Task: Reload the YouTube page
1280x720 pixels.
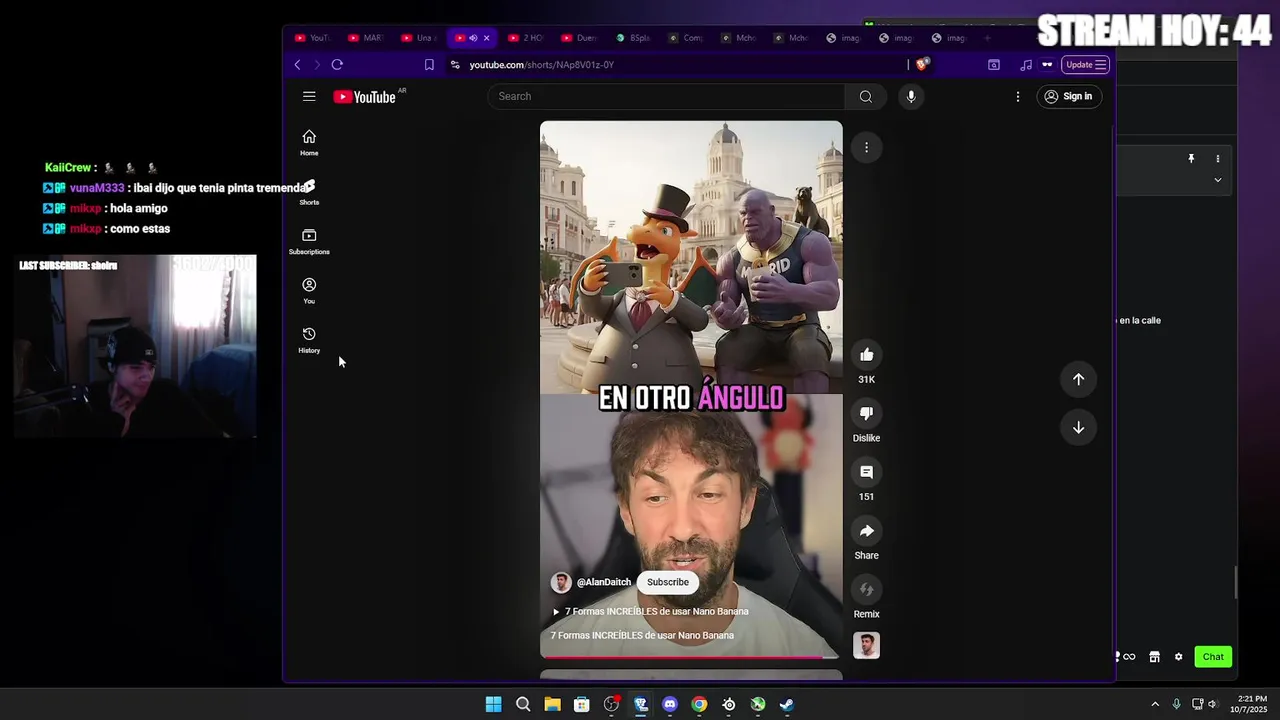Action: tap(337, 64)
